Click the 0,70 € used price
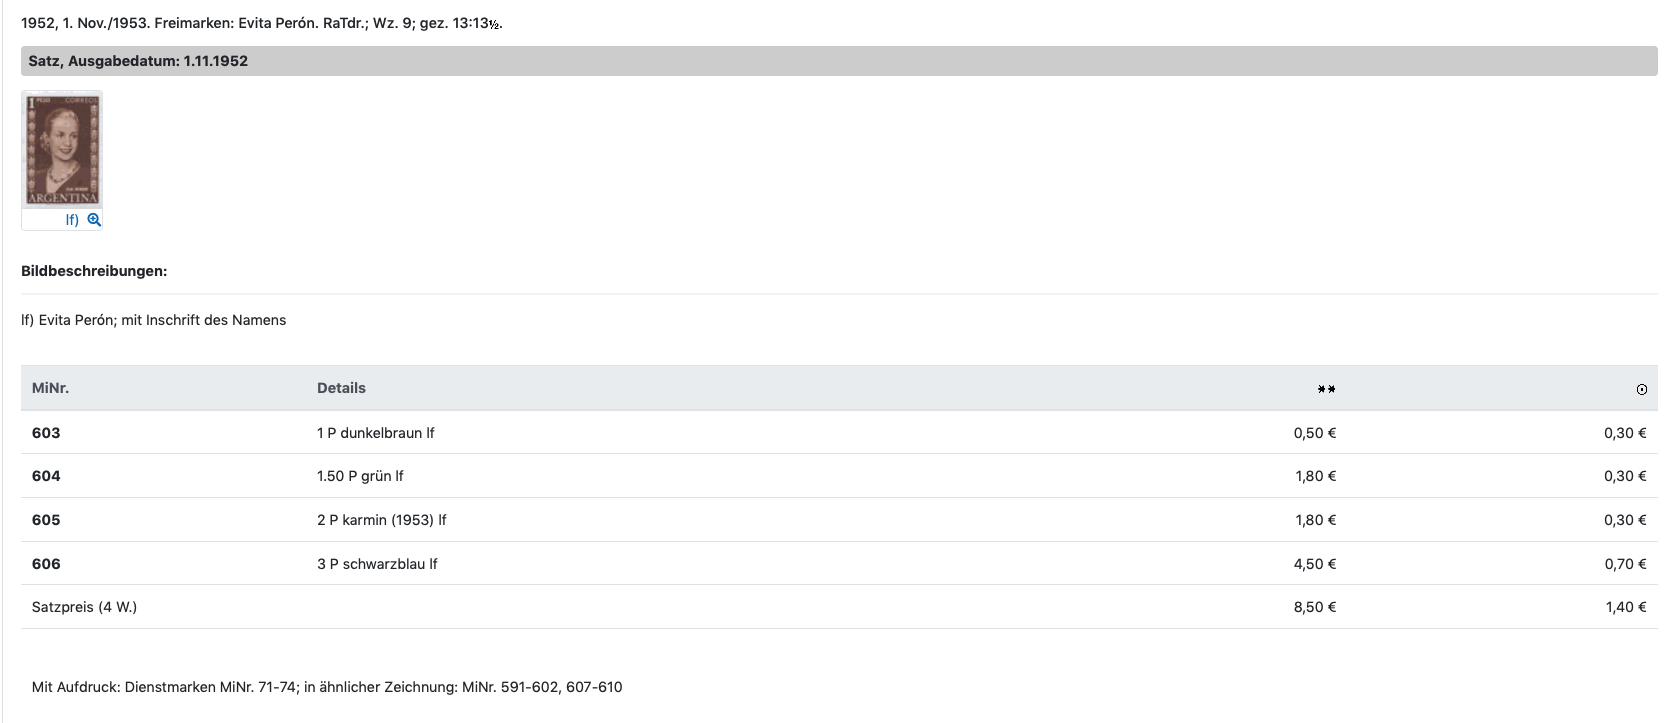 pyautogui.click(x=1625, y=564)
